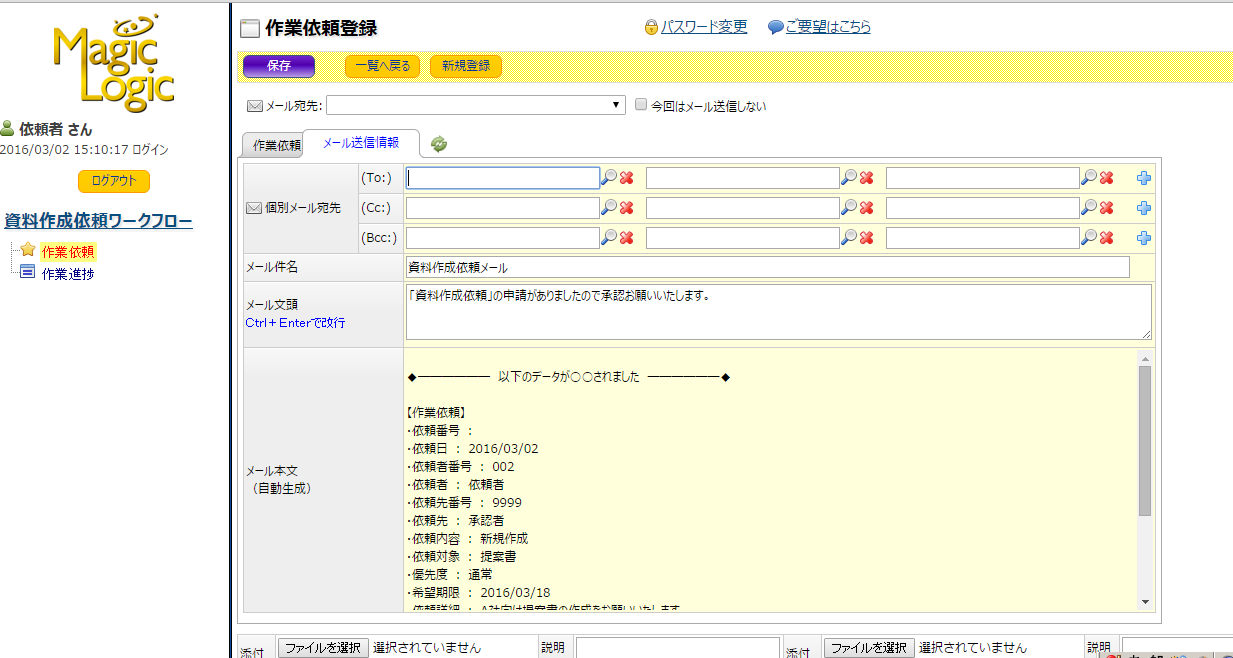Viewport: 1233px width, 658px height.
Task: Click the magnifier icon beside second Cc field
Action: coord(849,208)
